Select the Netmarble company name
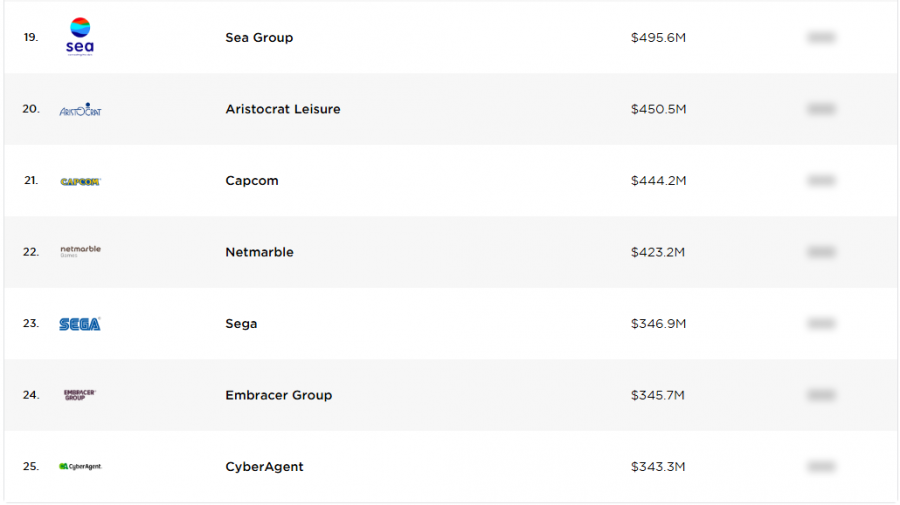The height and width of the screenshot is (505, 900). (x=259, y=252)
